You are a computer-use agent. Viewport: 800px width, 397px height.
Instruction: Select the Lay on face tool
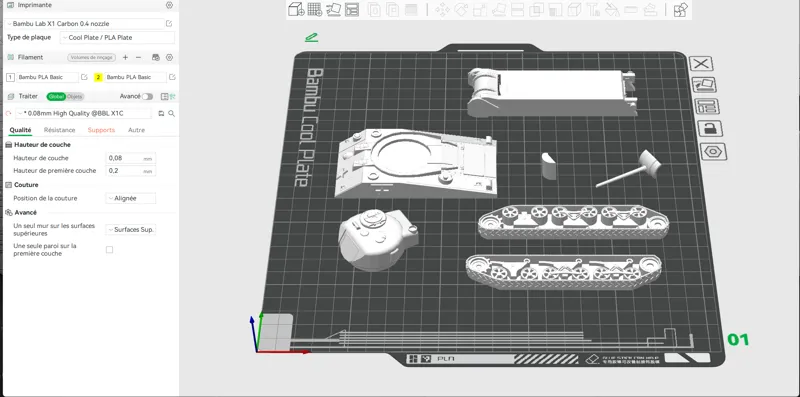point(498,10)
